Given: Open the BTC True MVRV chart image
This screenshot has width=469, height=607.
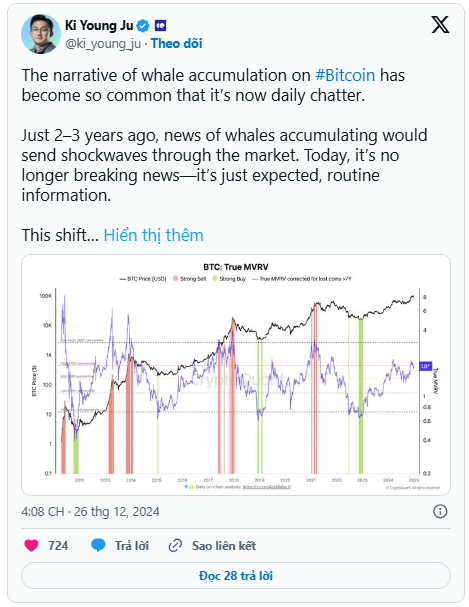Looking at the screenshot, I should coord(236,375).
